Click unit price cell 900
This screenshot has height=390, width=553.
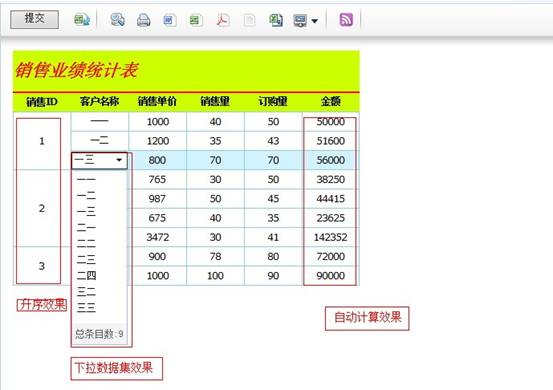pyautogui.click(x=157, y=256)
